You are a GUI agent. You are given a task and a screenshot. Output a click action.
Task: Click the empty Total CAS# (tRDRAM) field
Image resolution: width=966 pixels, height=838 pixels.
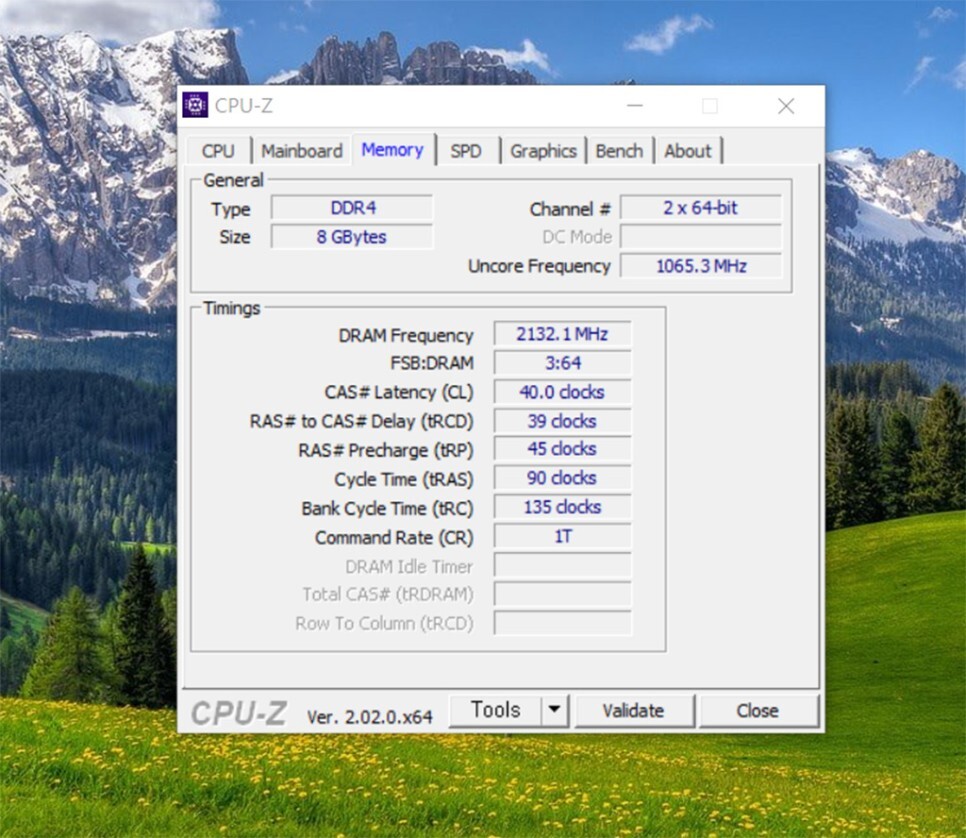pyautogui.click(x=562, y=594)
